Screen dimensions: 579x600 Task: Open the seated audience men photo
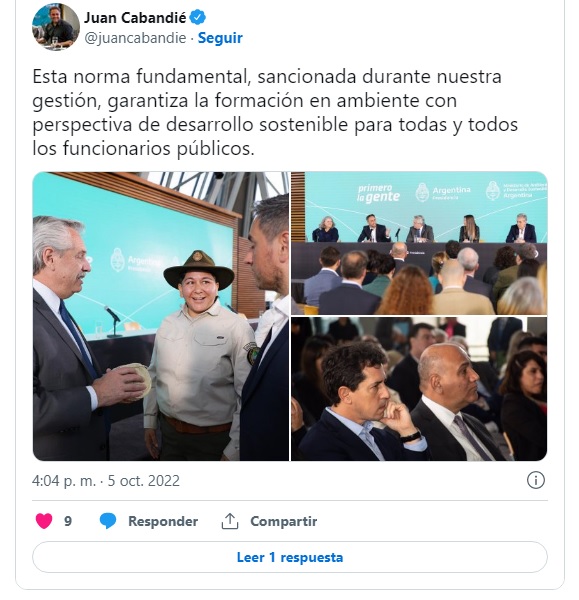pyautogui.click(x=419, y=389)
